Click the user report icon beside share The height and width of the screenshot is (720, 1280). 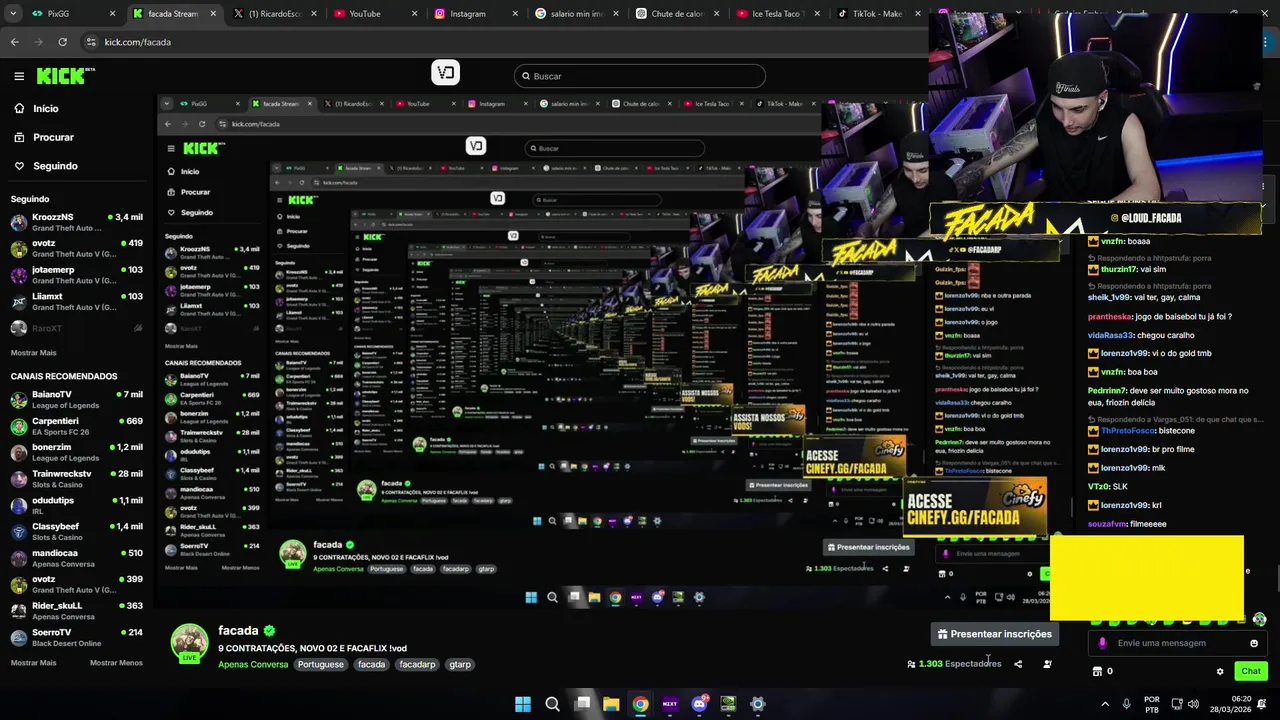(x=1047, y=664)
